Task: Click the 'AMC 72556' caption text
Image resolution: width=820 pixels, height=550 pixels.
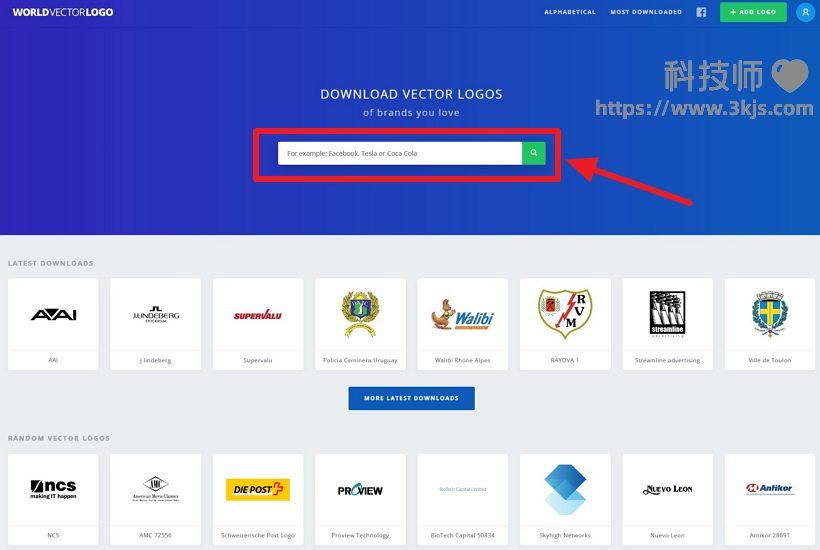Action: click(x=155, y=535)
